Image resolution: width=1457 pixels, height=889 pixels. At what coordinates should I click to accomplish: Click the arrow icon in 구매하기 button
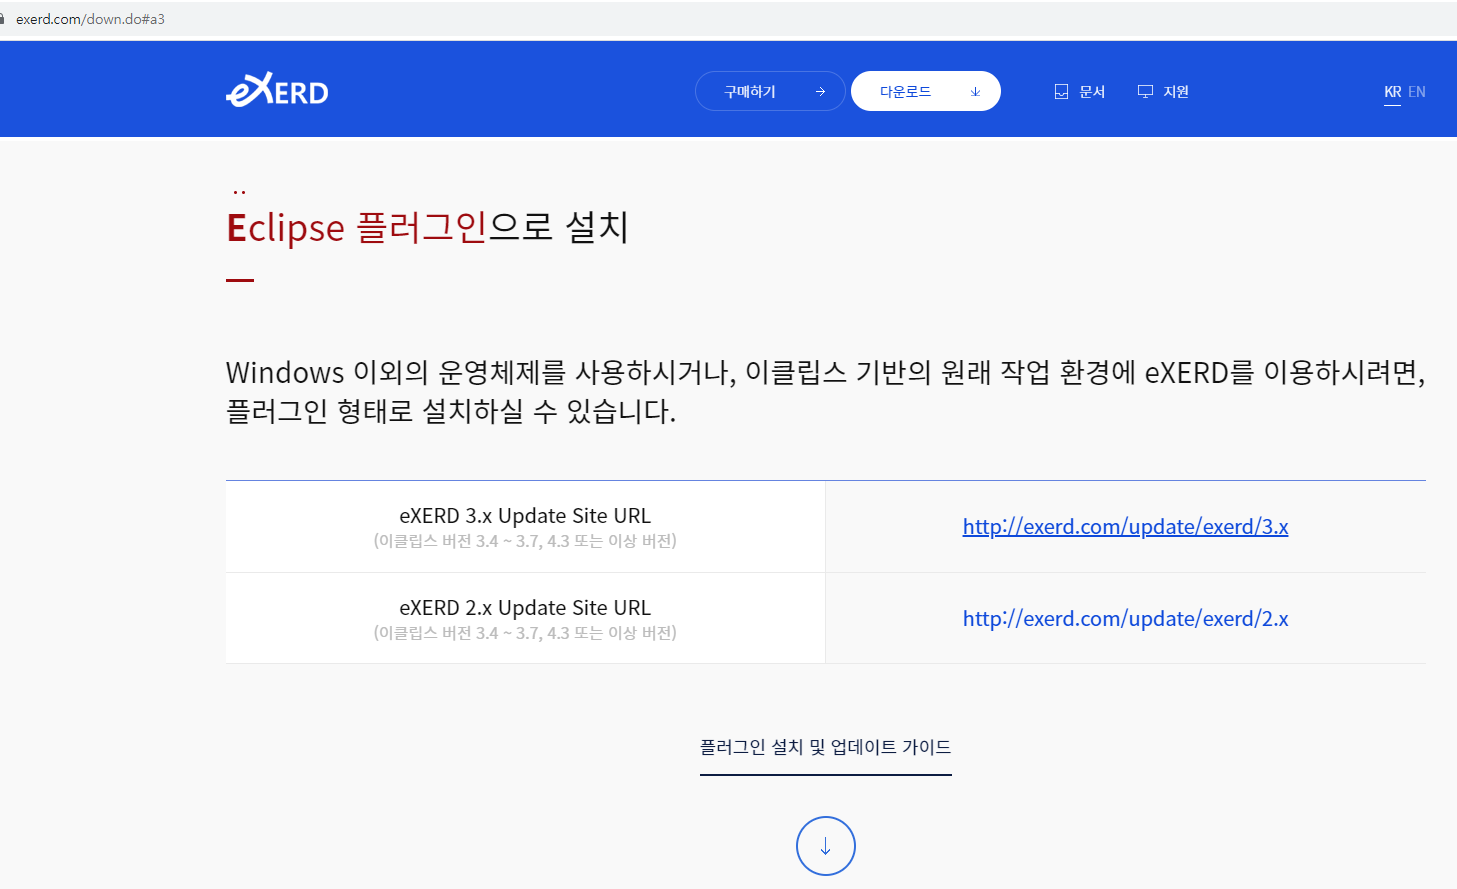(x=820, y=92)
